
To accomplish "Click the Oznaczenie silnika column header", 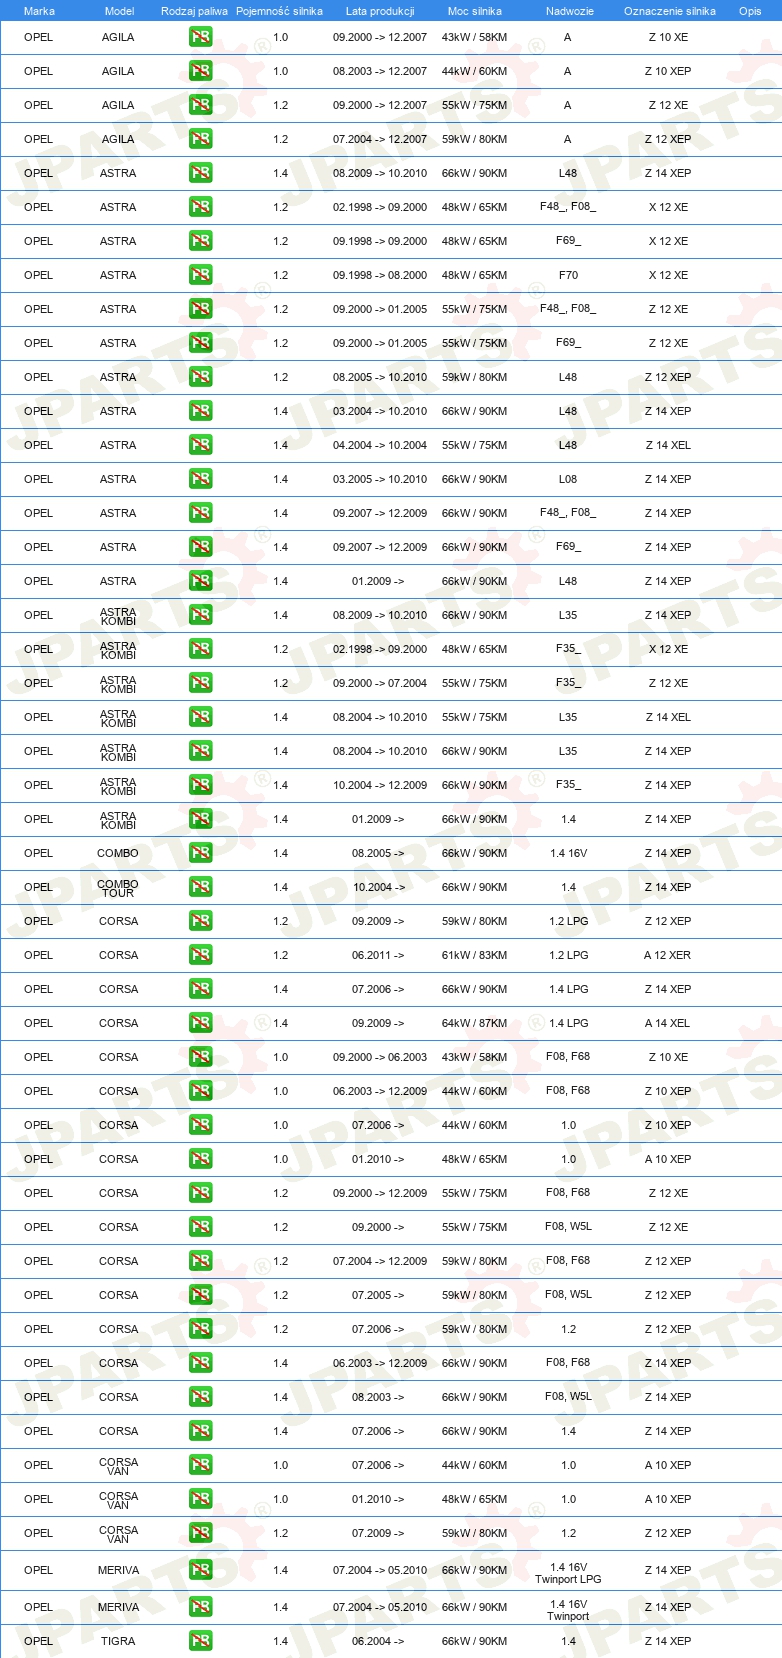I will point(669,11).
